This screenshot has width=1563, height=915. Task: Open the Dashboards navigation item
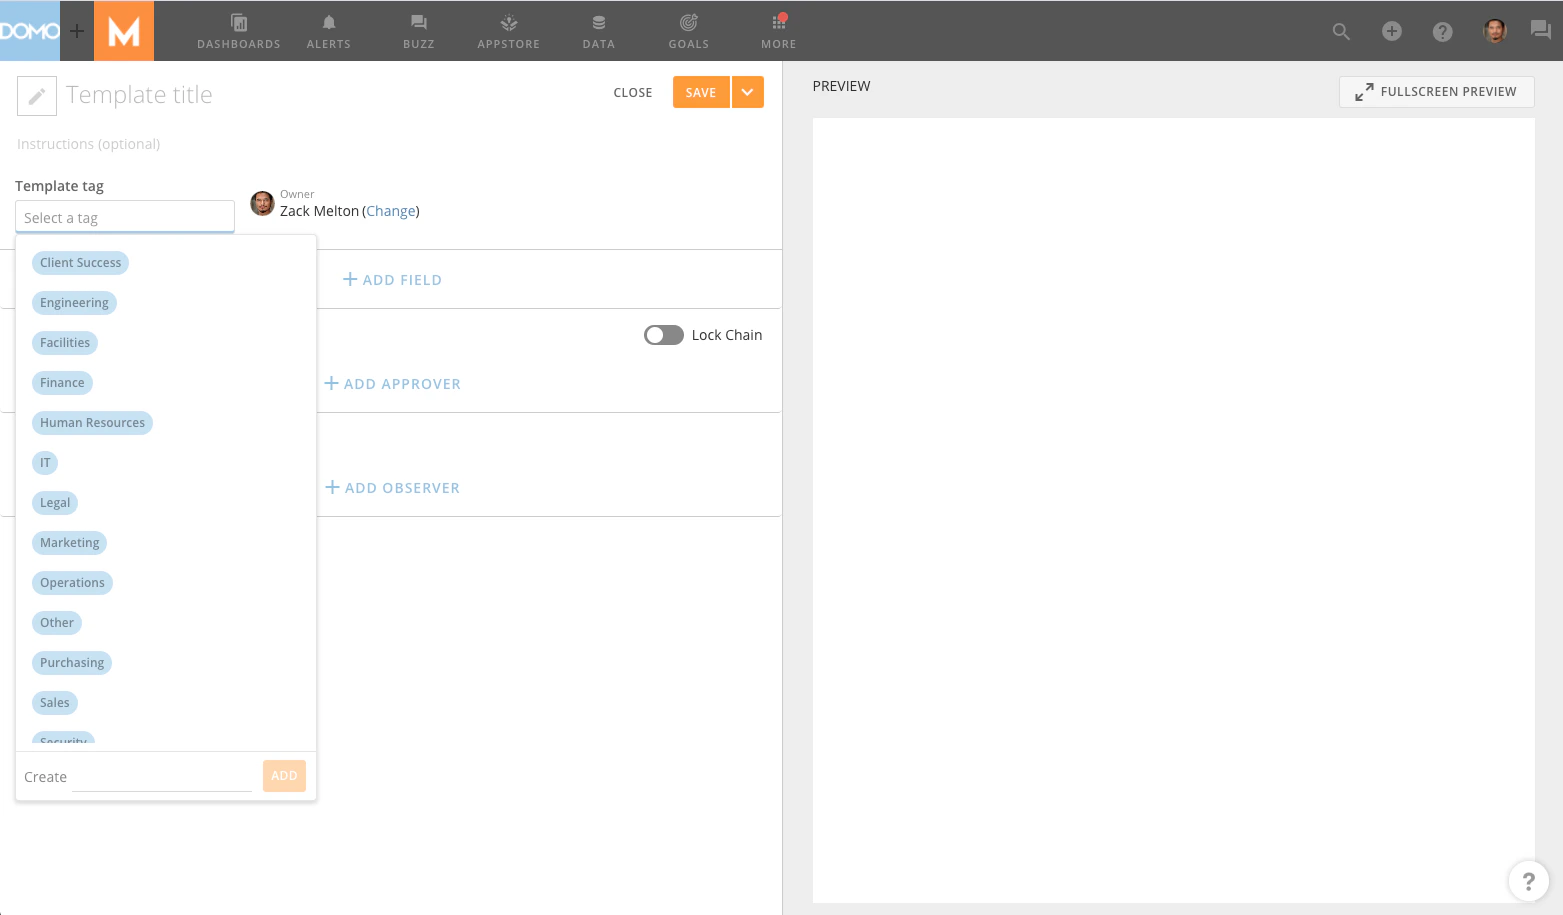click(239, 31)
